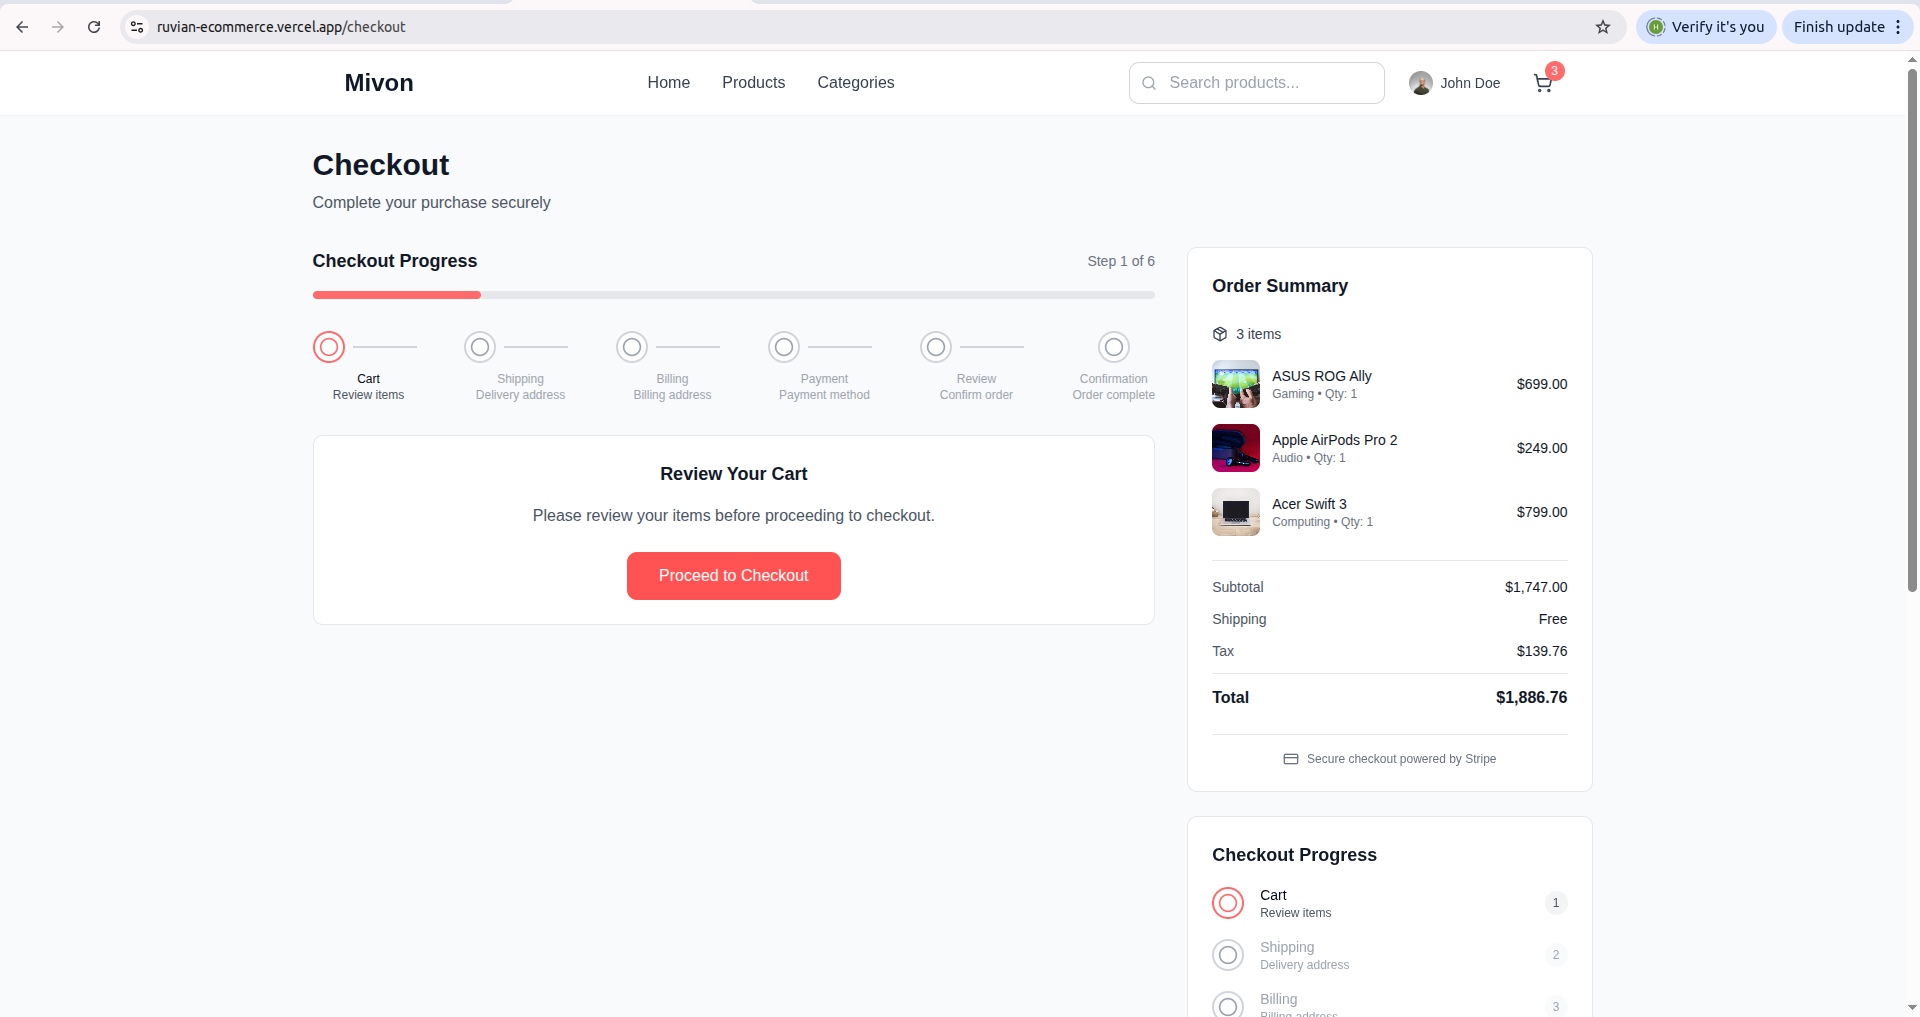Click the Cart circle in sidebar progress
Image resolution: width=1920 pixels, height=1017 pixels.
[1228, 903]
